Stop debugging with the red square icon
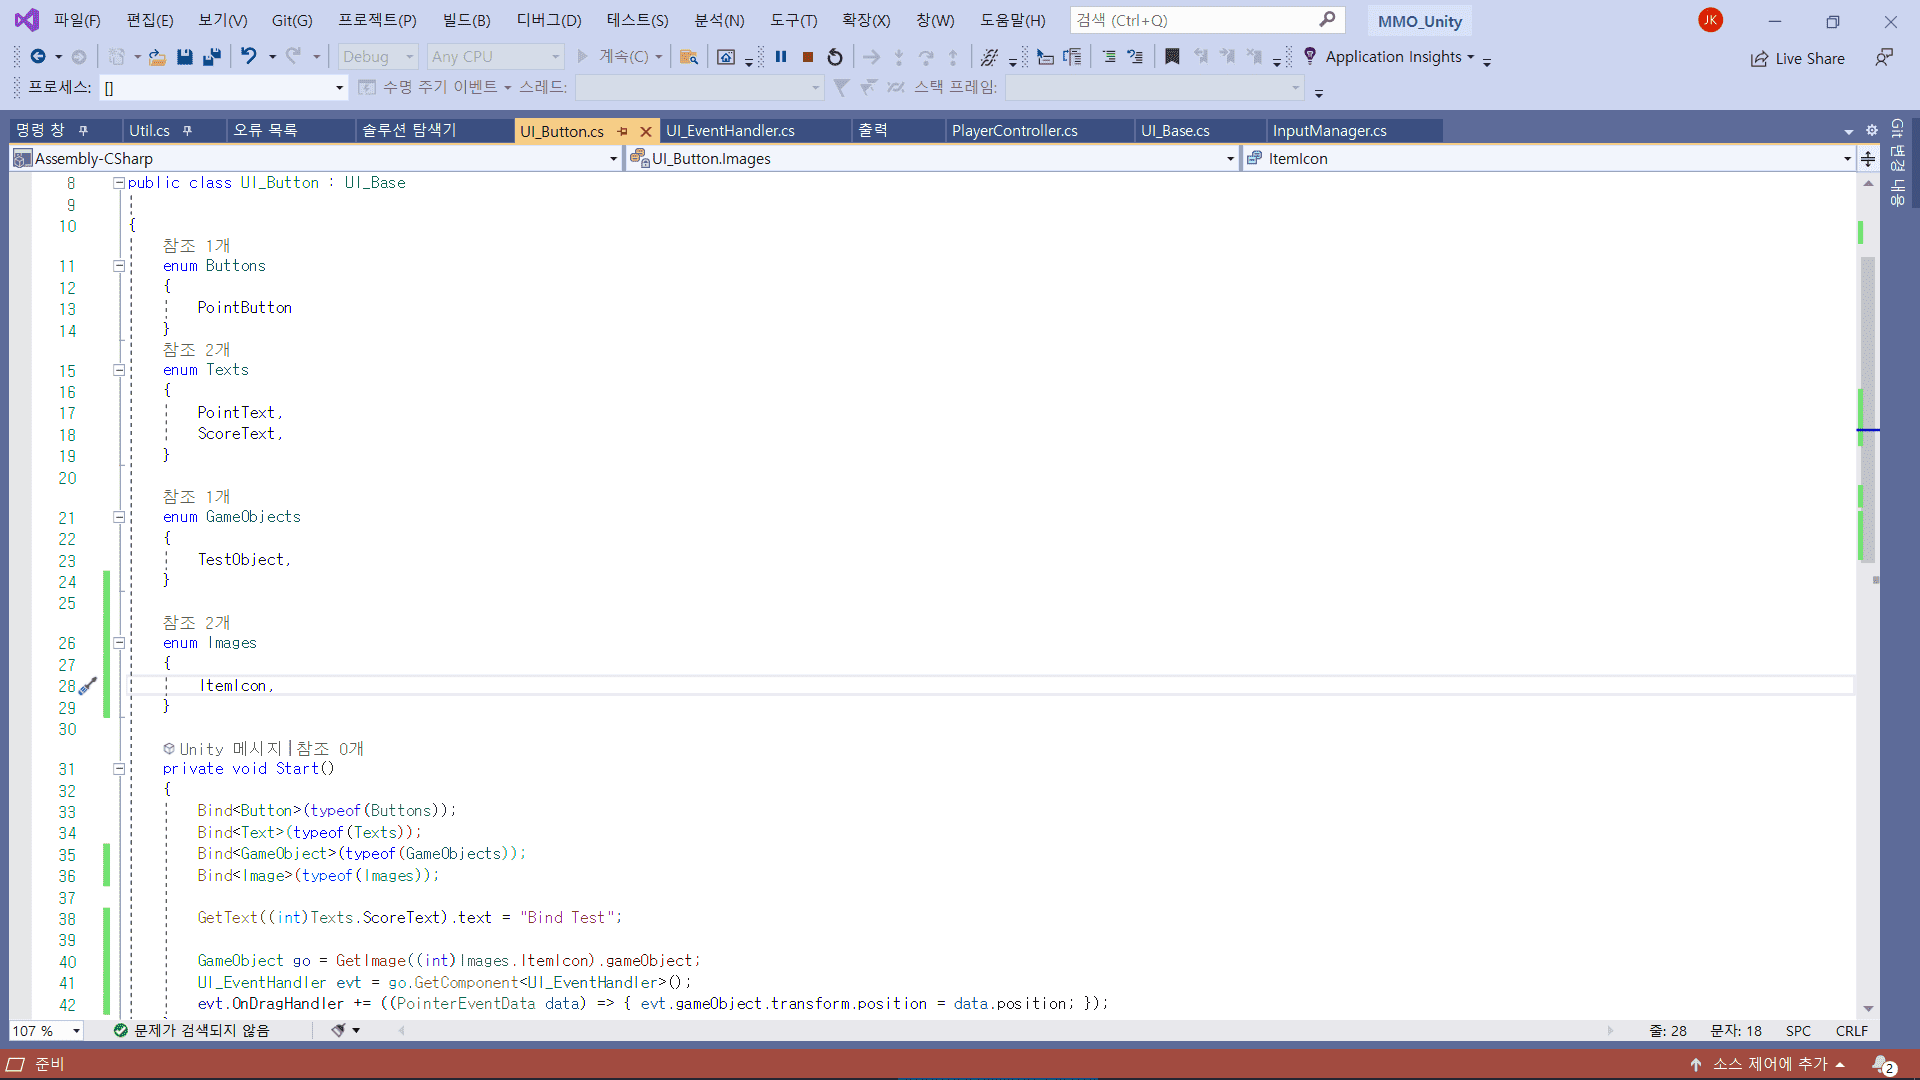Image resolution: width=1920 pixels, height=1080 pixels. click(x=808, y=57)
